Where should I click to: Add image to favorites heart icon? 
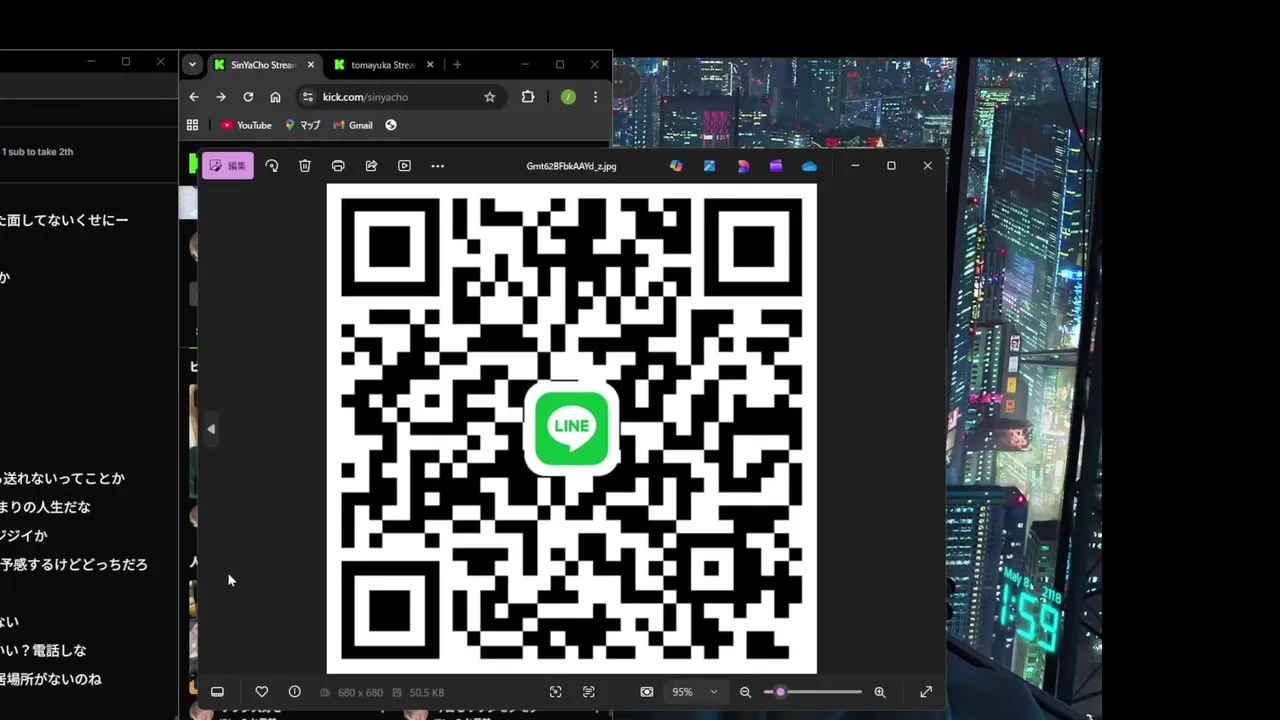pos(261,692)
